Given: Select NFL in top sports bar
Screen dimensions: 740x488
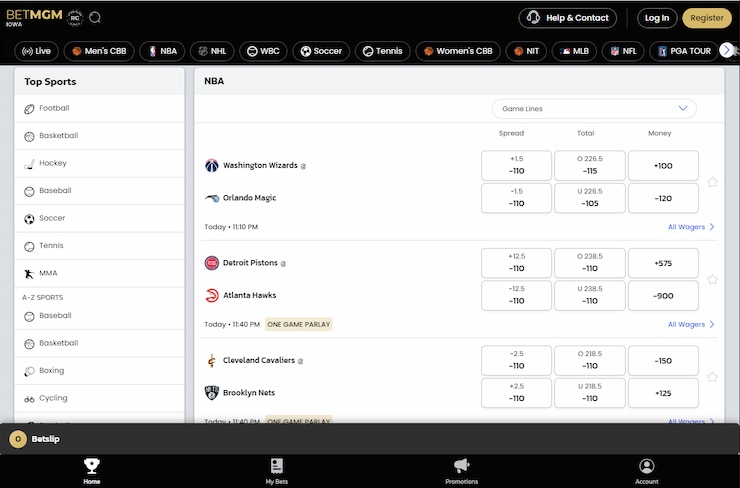Looking at the screenshot, I should click(623, 51).
